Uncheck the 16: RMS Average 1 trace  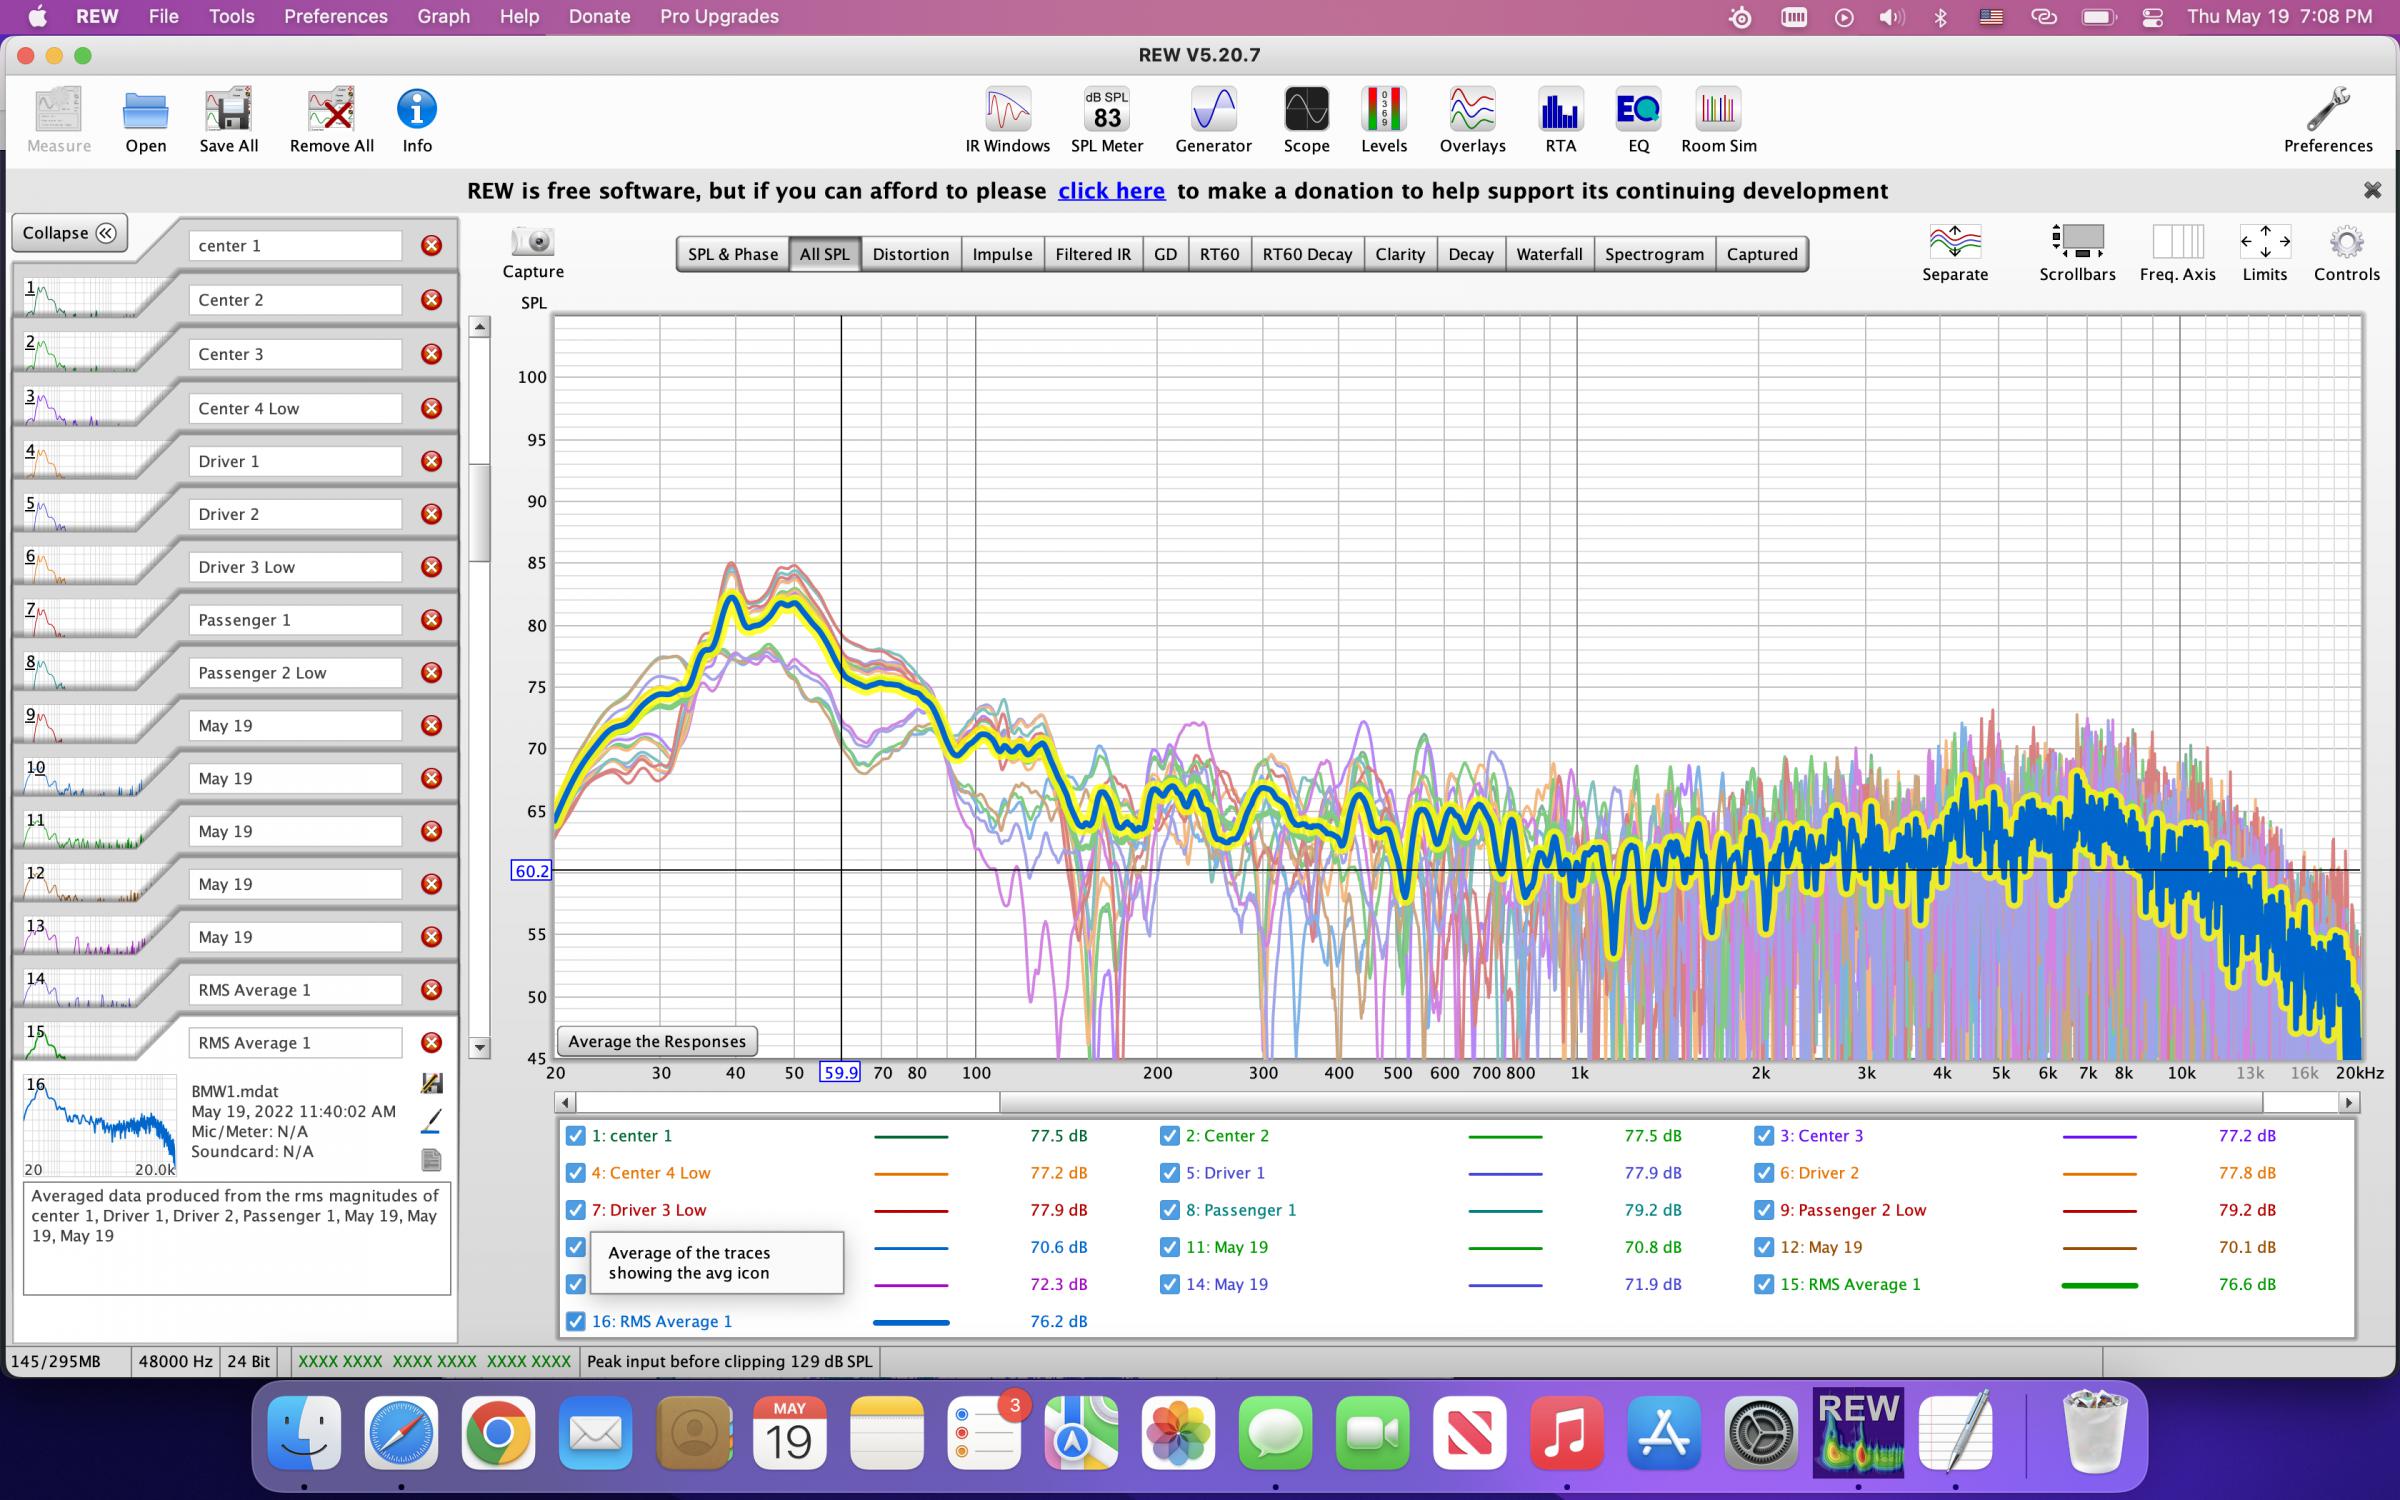point(575,1321)
